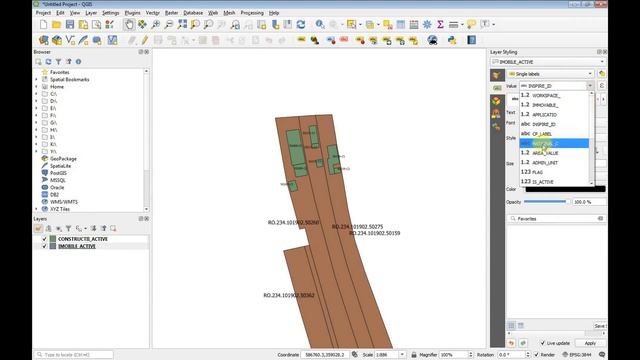Filter the Browser panel
The image size is (640, 360).
58,62
